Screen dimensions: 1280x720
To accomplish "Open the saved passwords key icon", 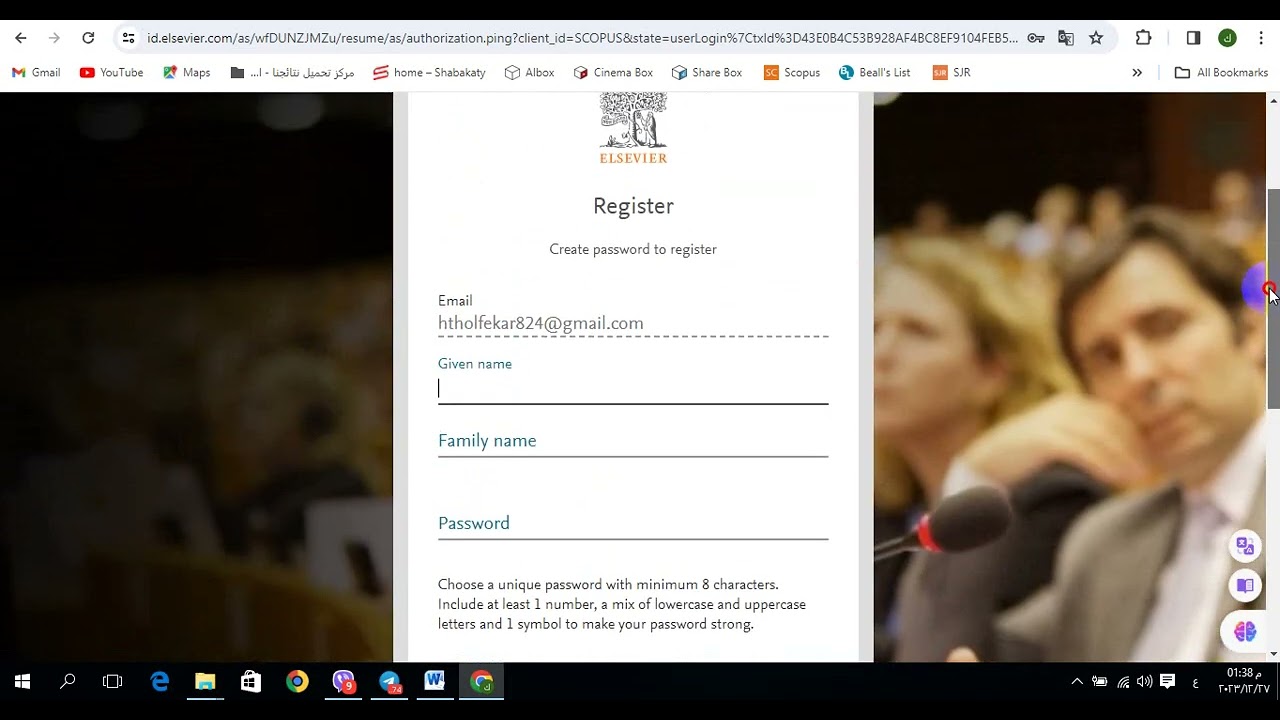I will coord(1036,38).
